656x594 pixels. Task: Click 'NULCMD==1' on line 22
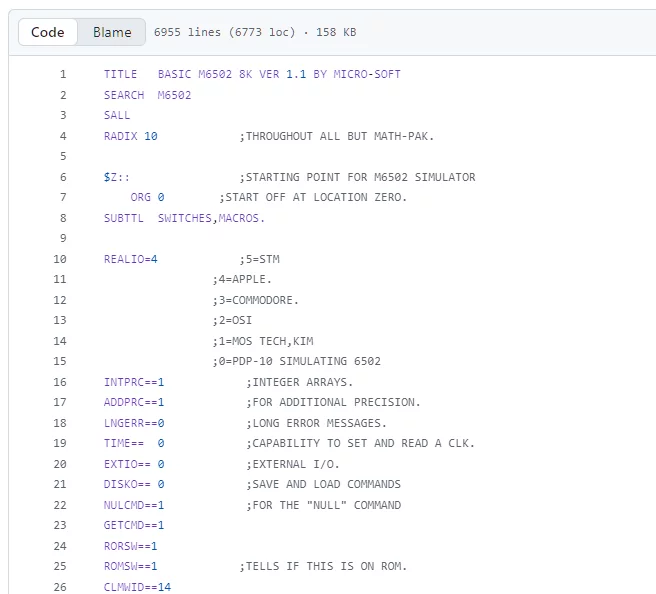click(134, 505)
